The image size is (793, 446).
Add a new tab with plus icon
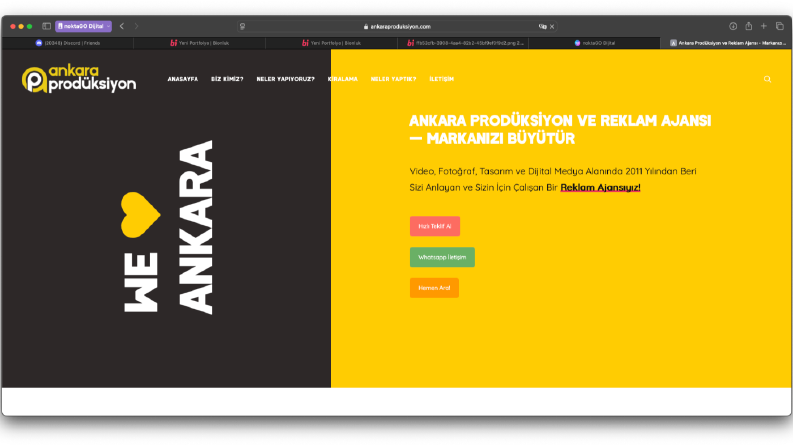coord(764,26)
